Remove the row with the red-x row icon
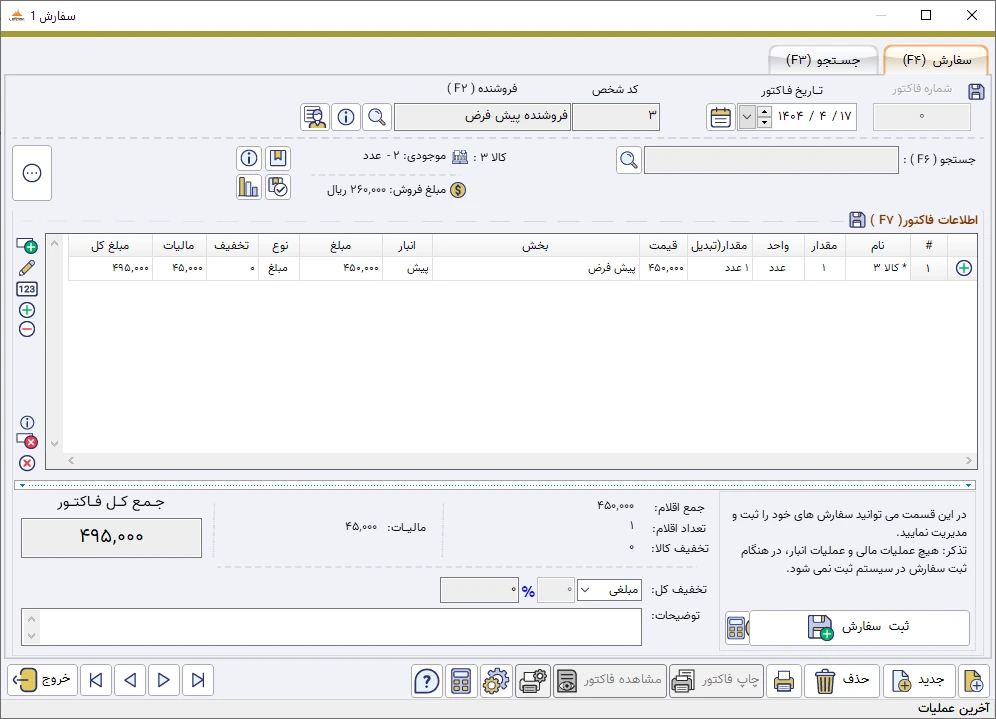The width and height of the screenshot is (996, 719). tap(27, 441)
